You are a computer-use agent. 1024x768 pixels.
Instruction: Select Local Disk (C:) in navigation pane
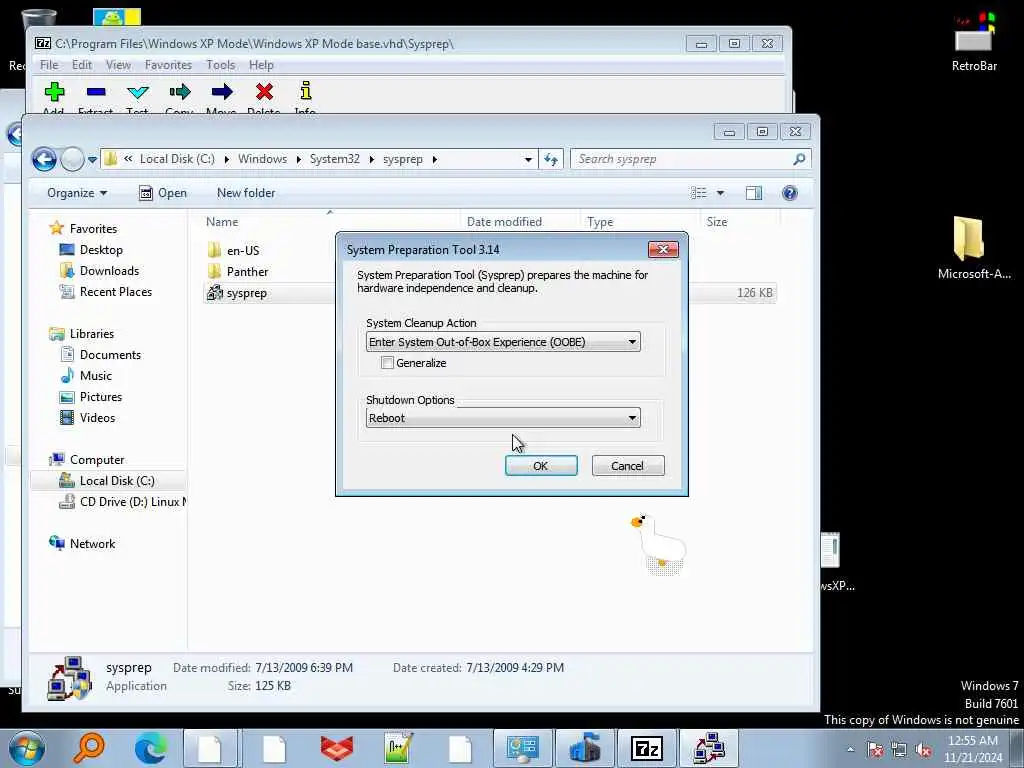click(x=108, y=481)
